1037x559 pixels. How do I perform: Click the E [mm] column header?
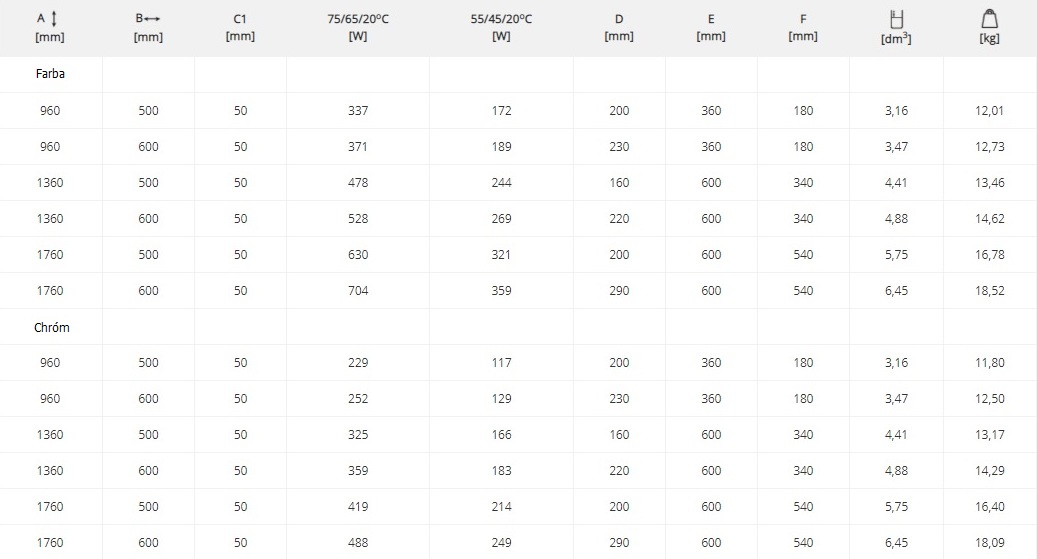pyautogui.click(x=711, y=27)
